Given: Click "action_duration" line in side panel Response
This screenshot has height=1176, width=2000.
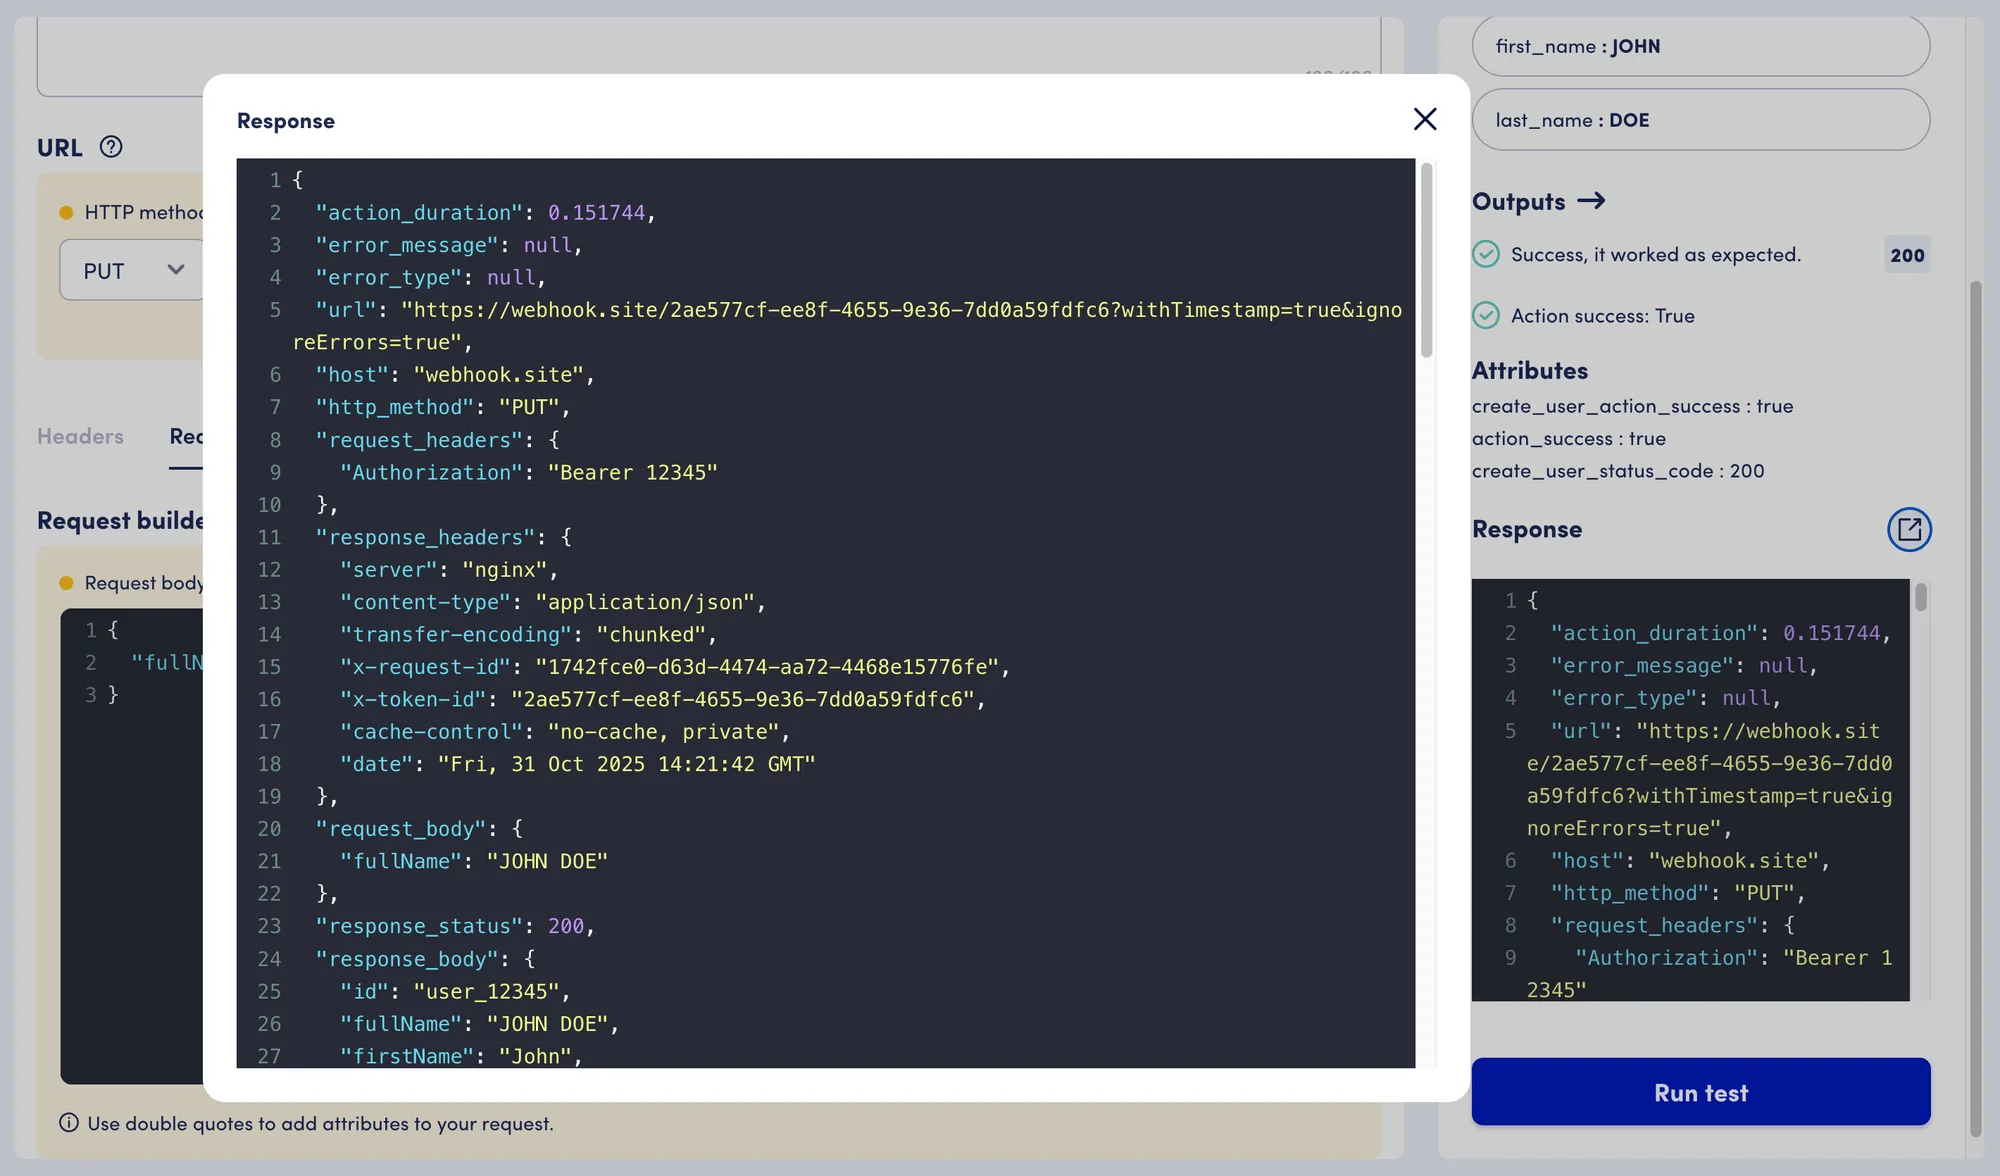Looking at the screenshot, I should pos(1720,633).
